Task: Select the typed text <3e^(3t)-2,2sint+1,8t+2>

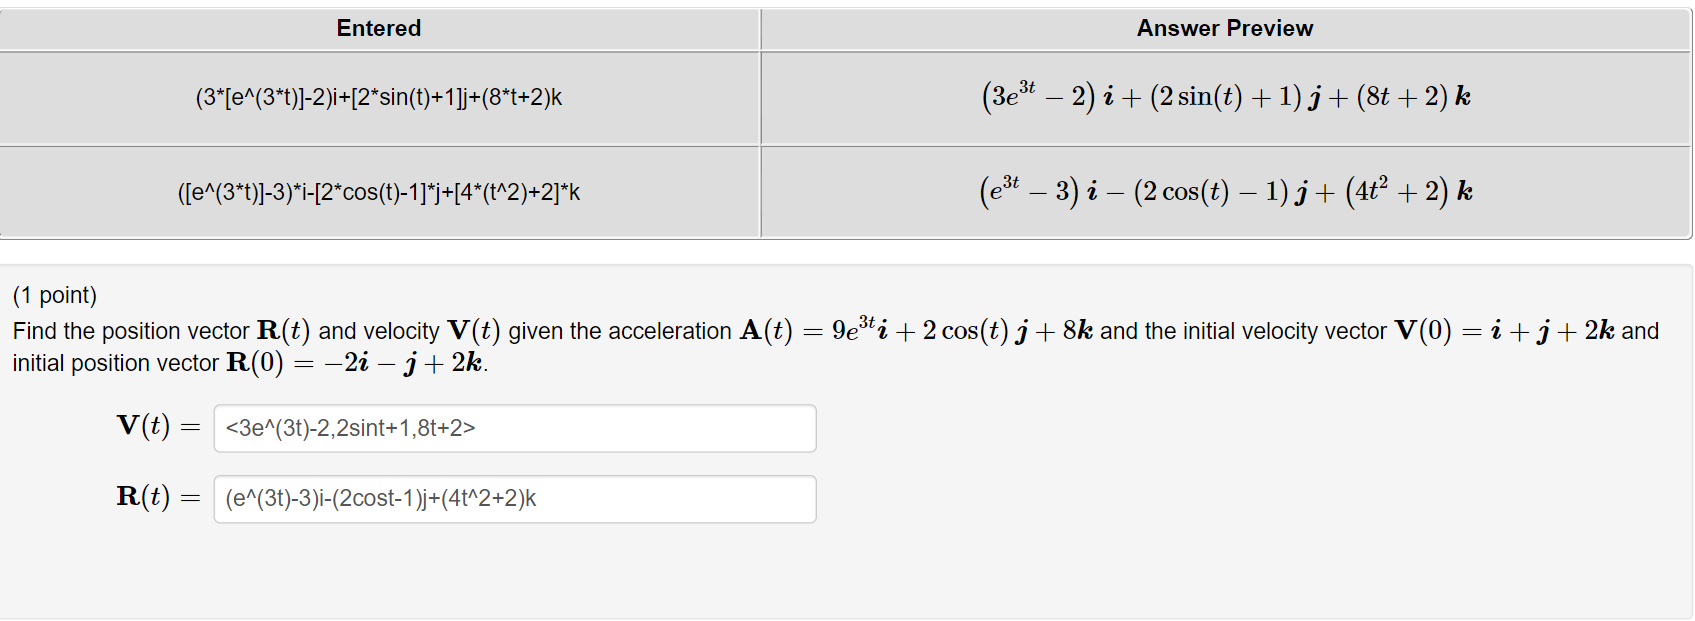Action: (350, 428)
